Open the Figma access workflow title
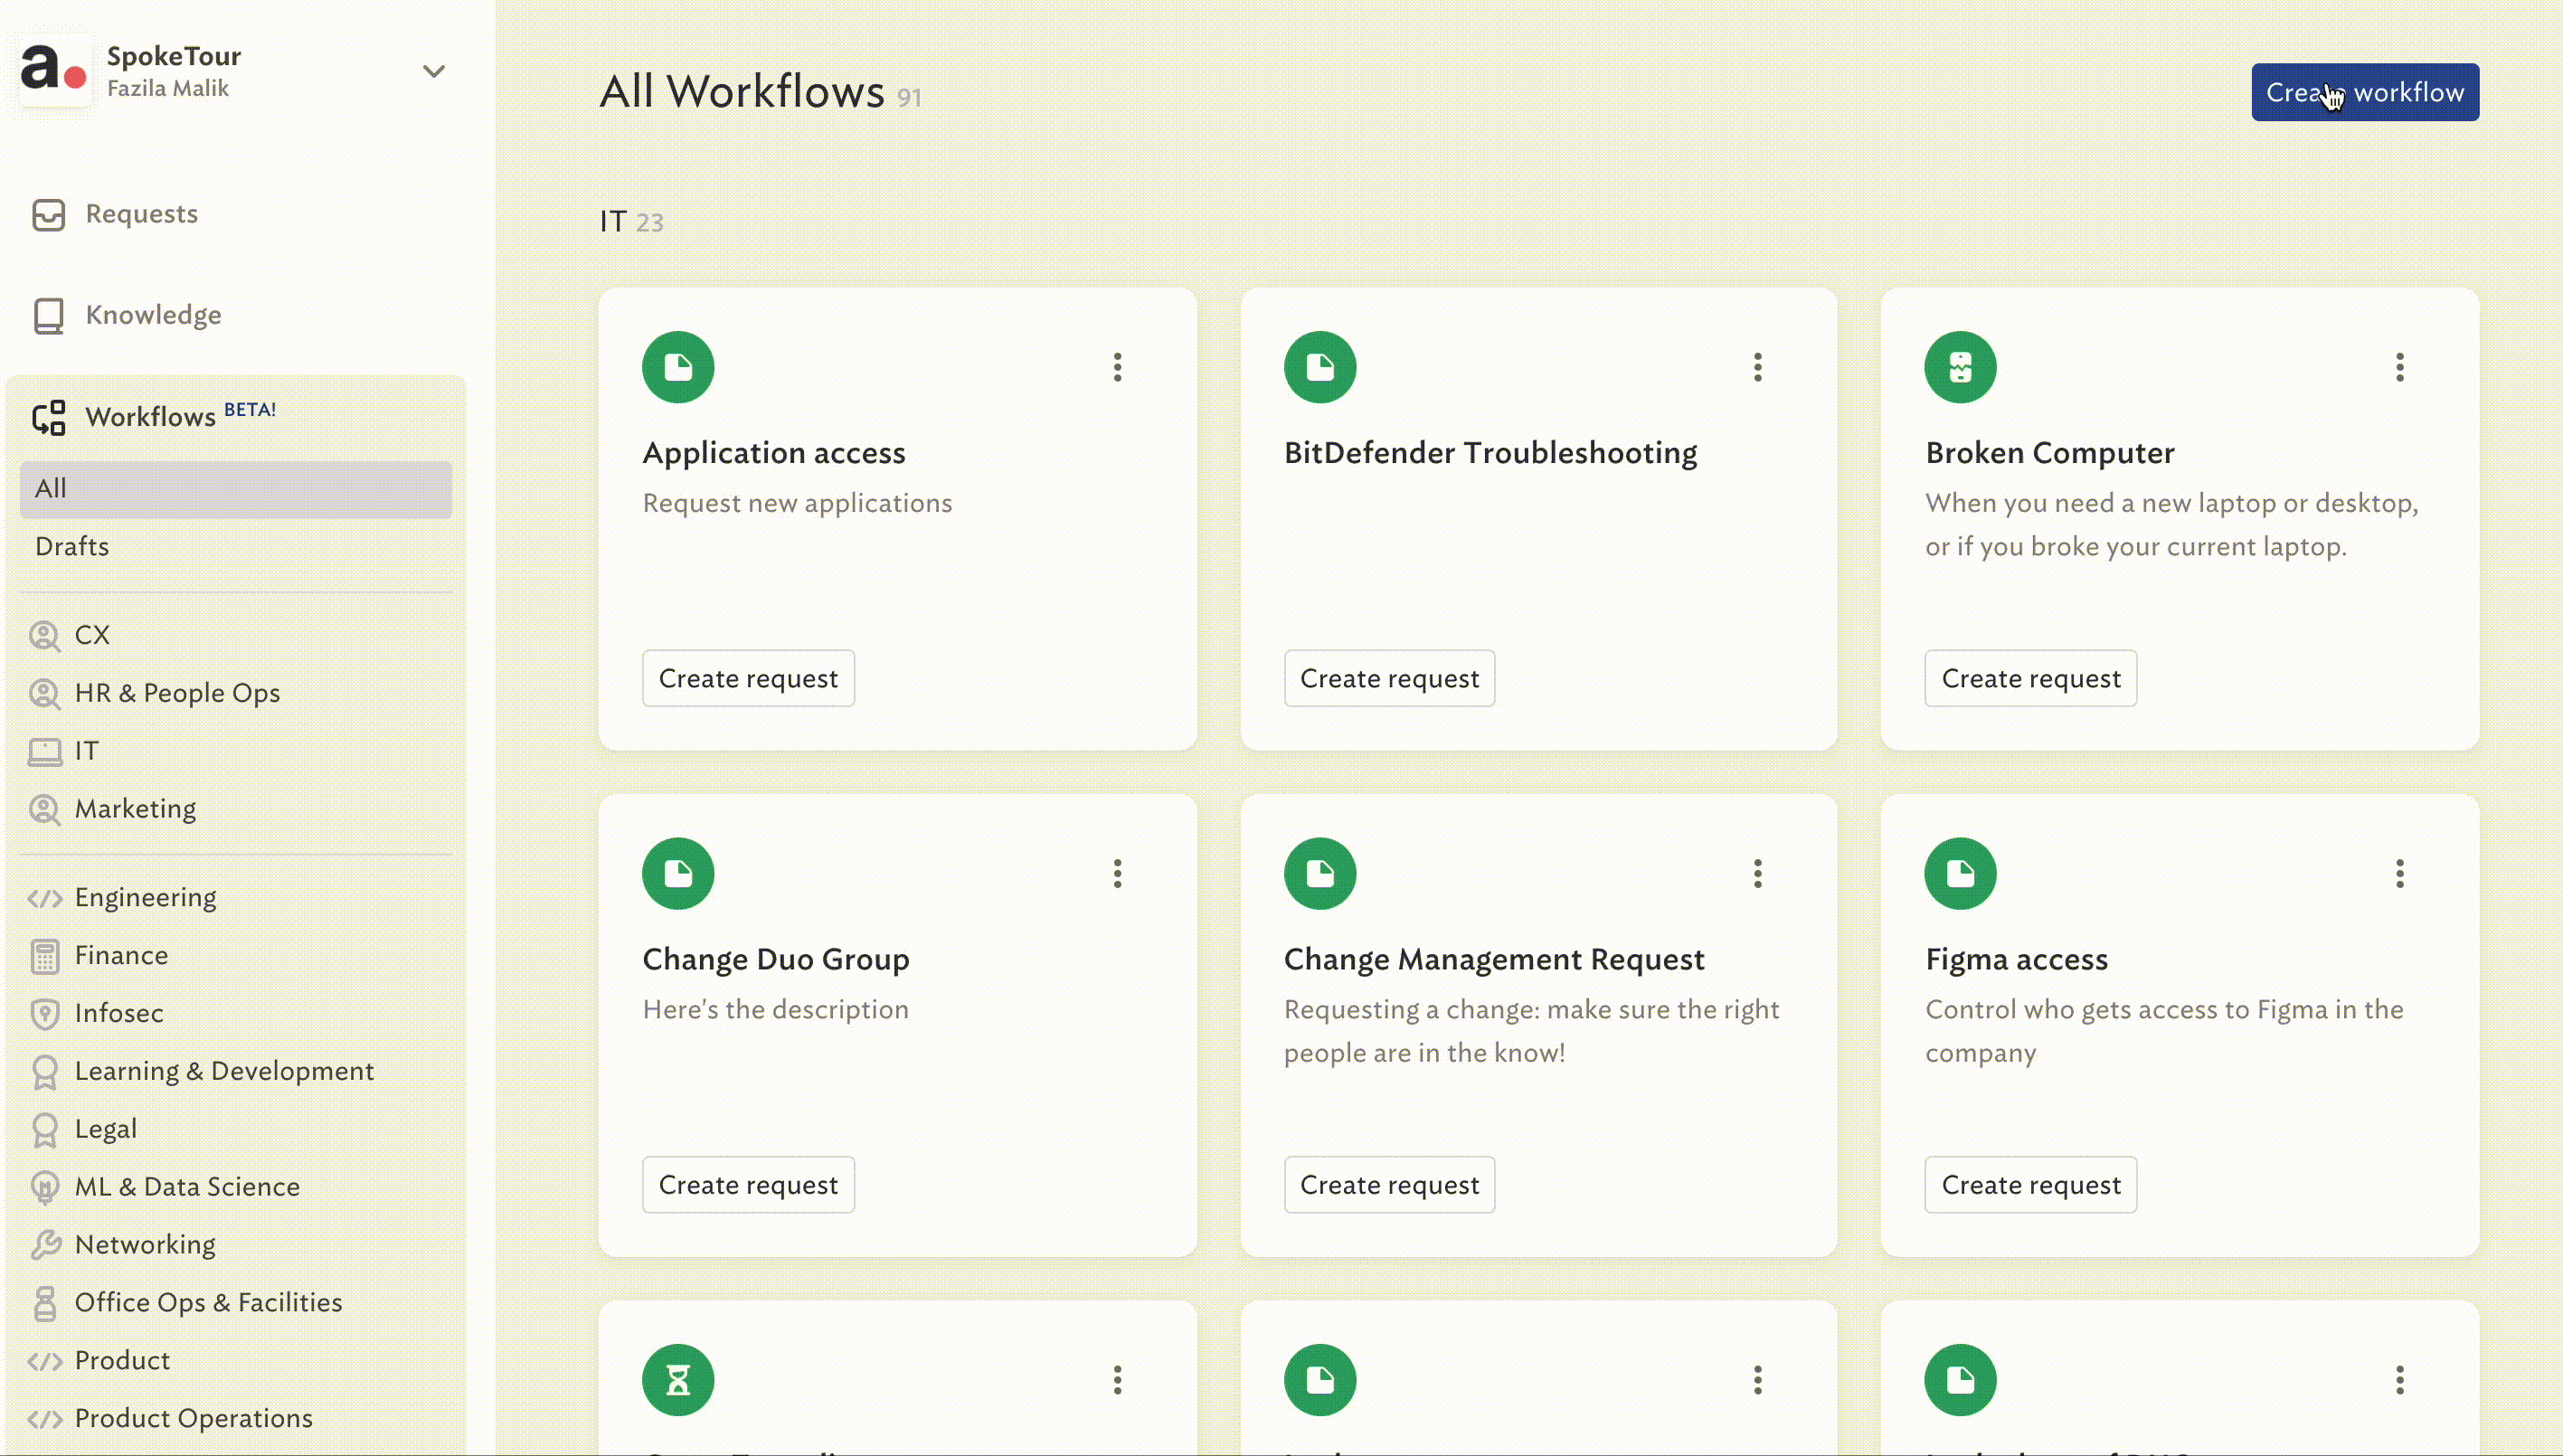 pyautogui.click(x=2016, y=960)
